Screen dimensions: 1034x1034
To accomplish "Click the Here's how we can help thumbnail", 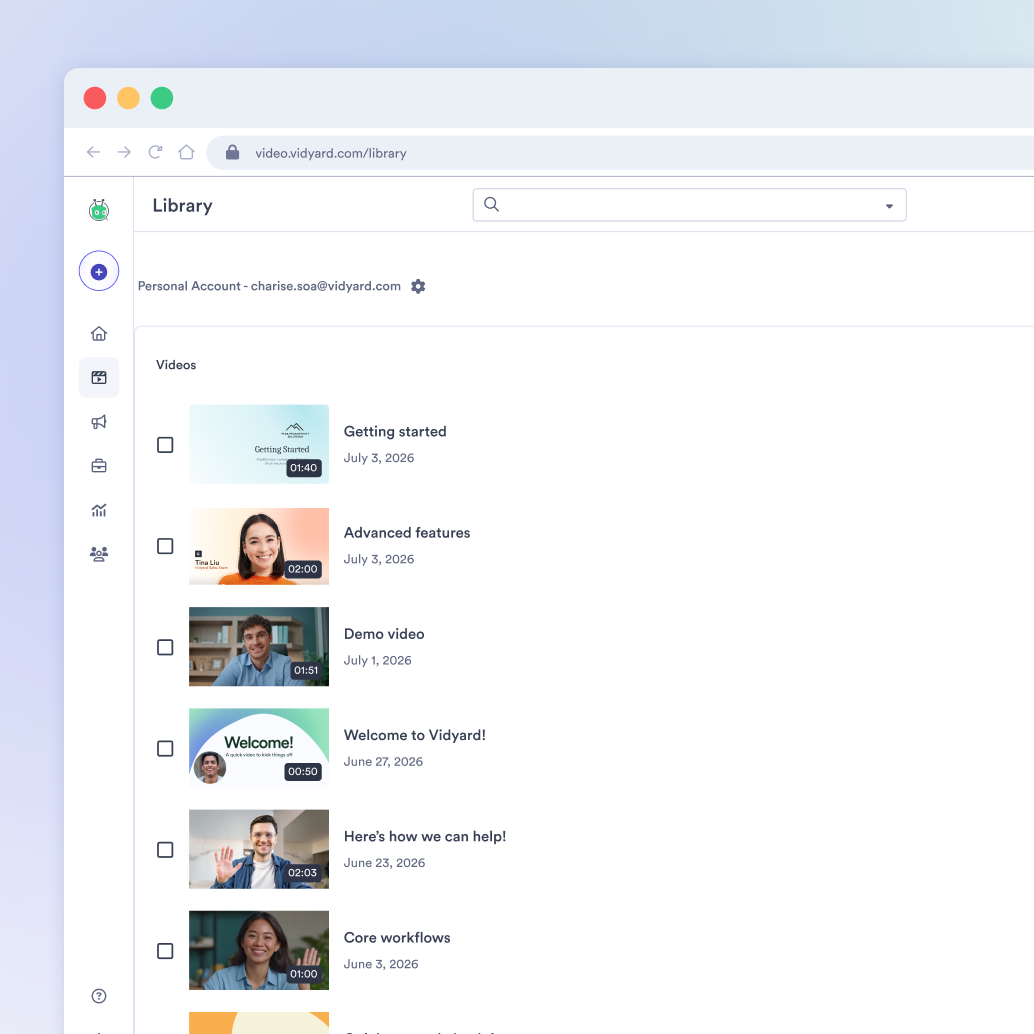I will pyautogui.click(x=258, y=849).
